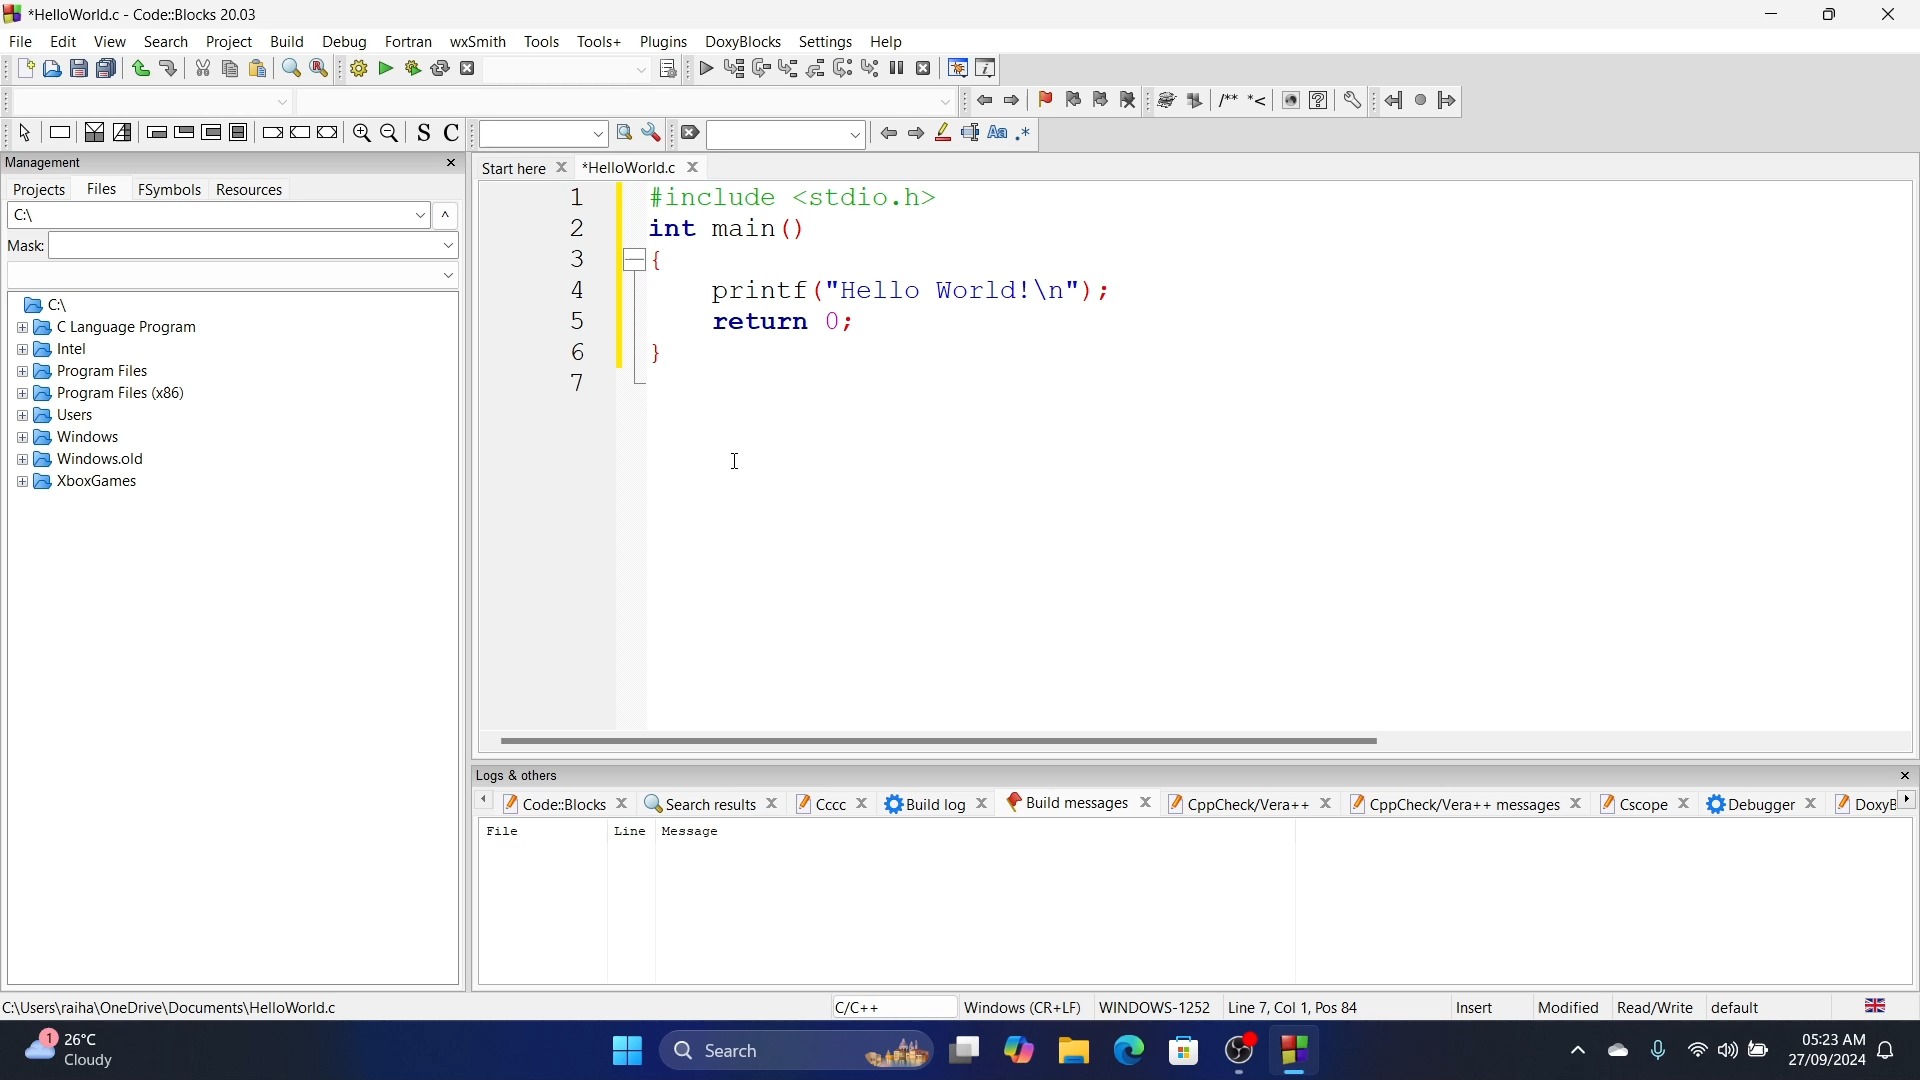Click the Zoom in icon
1920x1080 pixels.
(362, 135)
